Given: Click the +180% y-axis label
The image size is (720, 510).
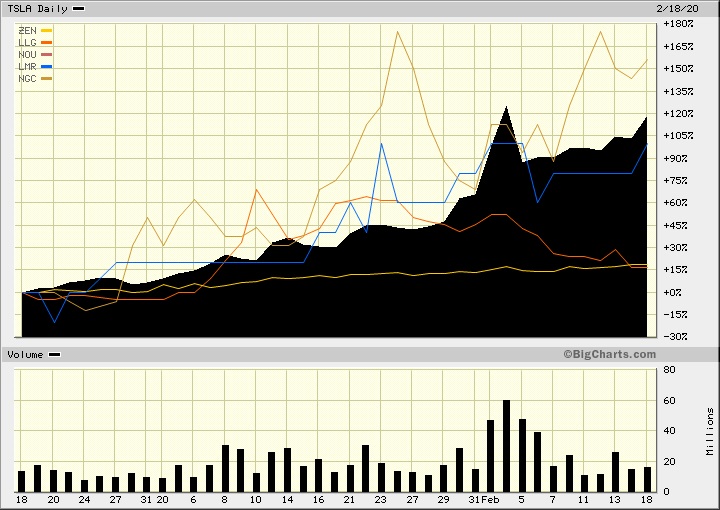Looking at the screenshot, I should [679, 23].
